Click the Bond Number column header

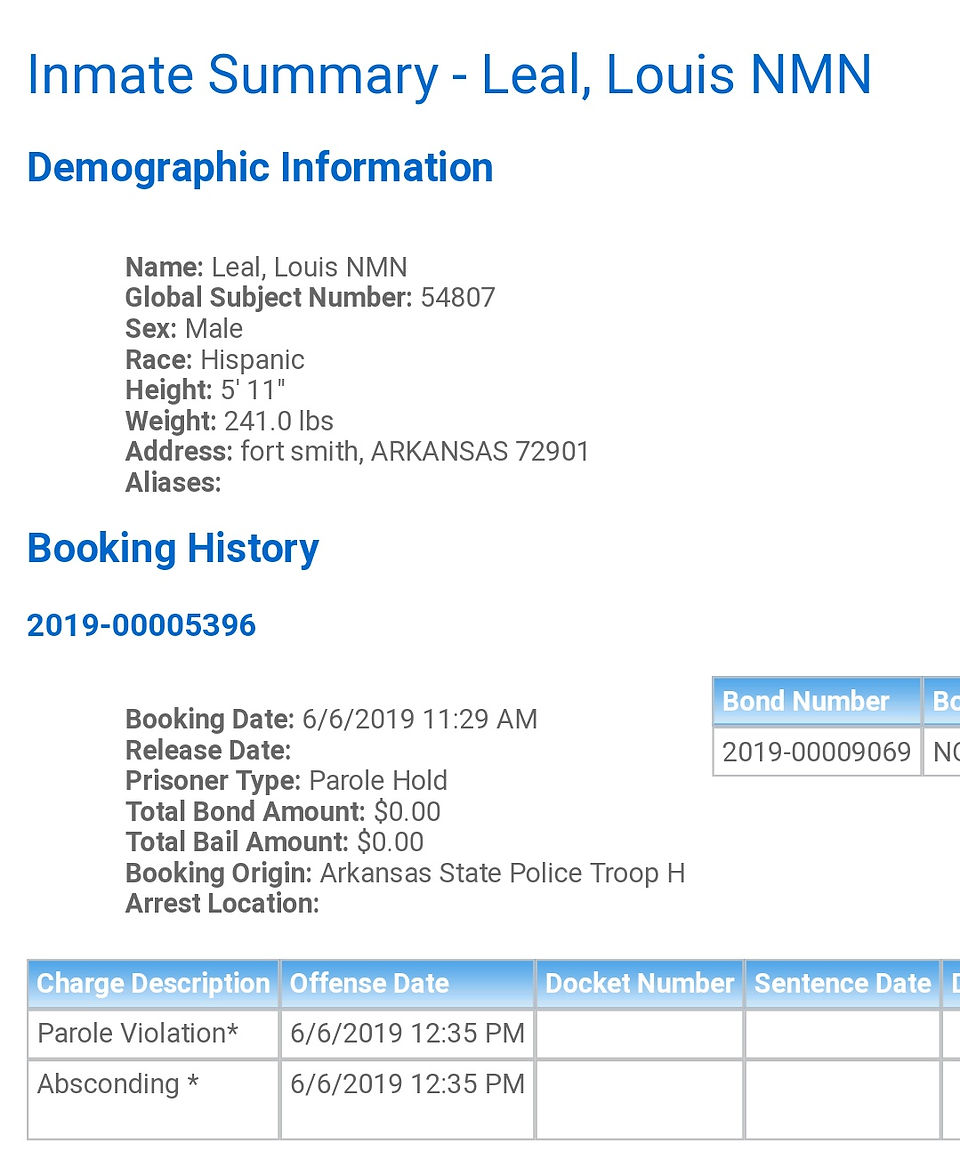pos(817,702)
